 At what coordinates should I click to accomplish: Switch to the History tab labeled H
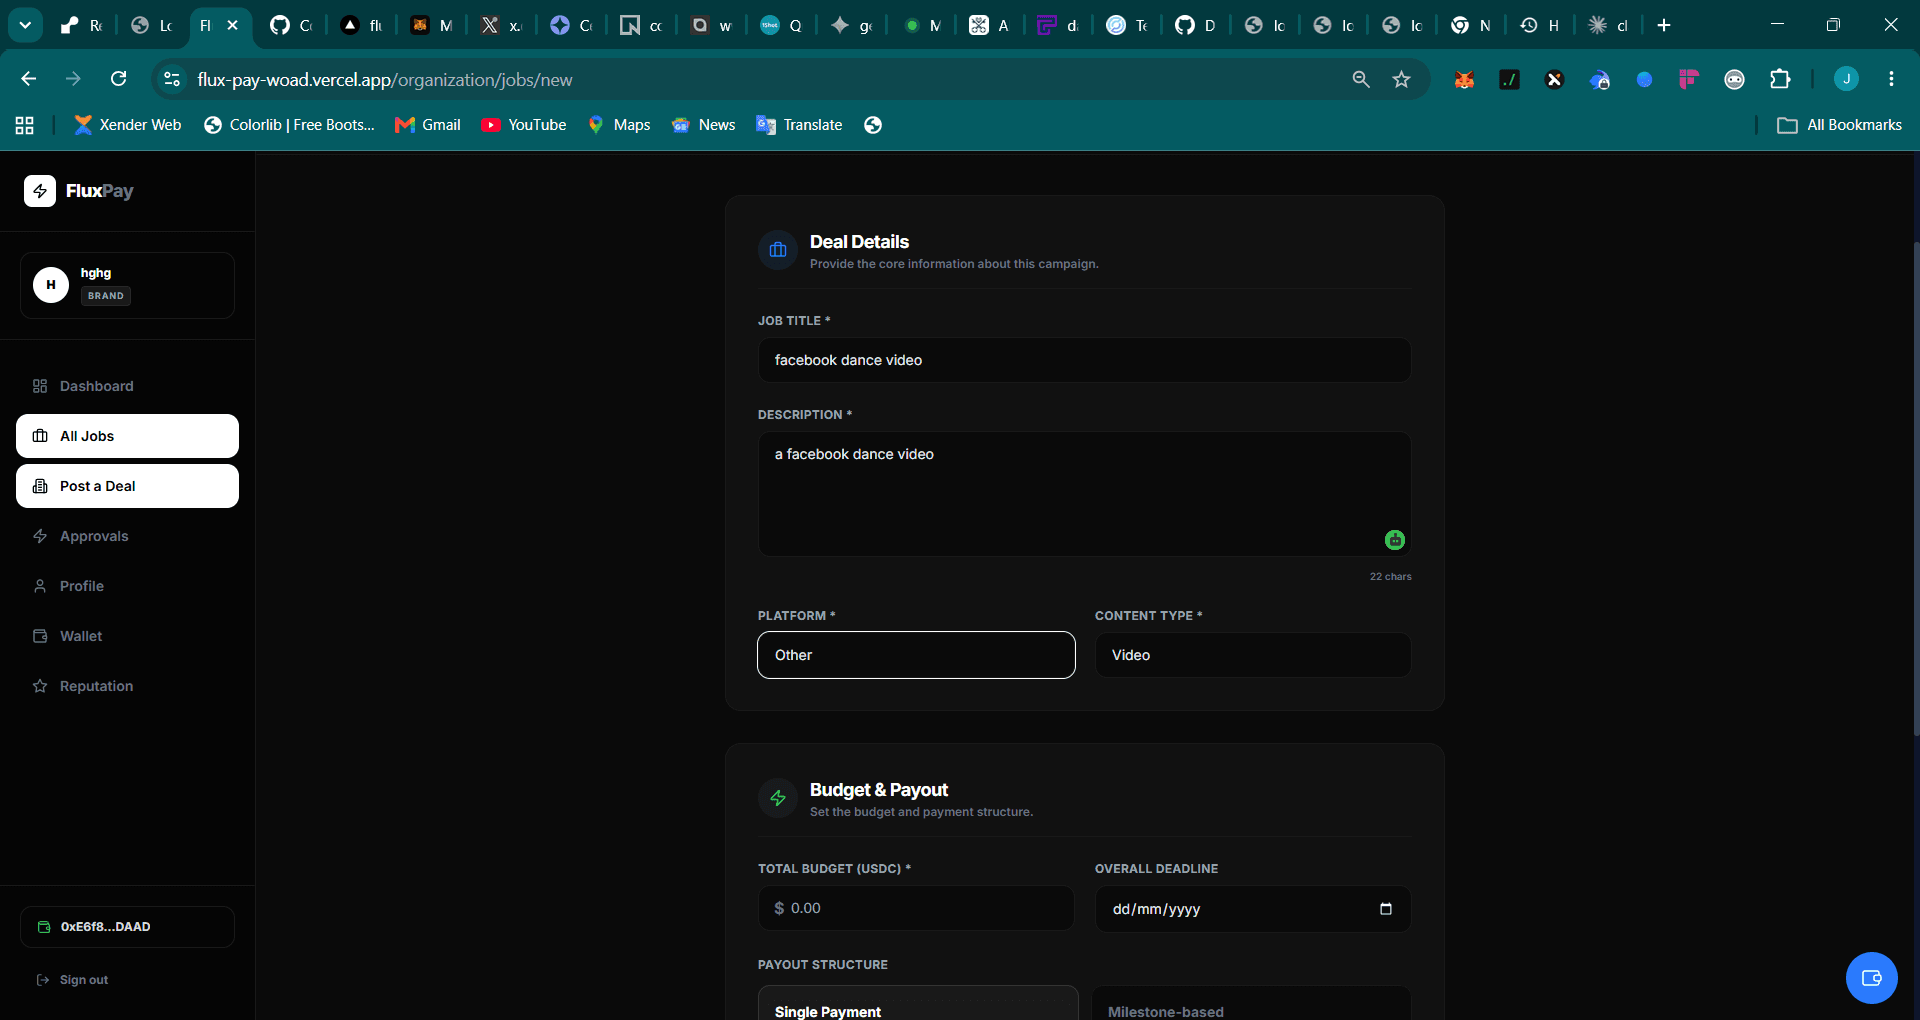point(1541,25)
